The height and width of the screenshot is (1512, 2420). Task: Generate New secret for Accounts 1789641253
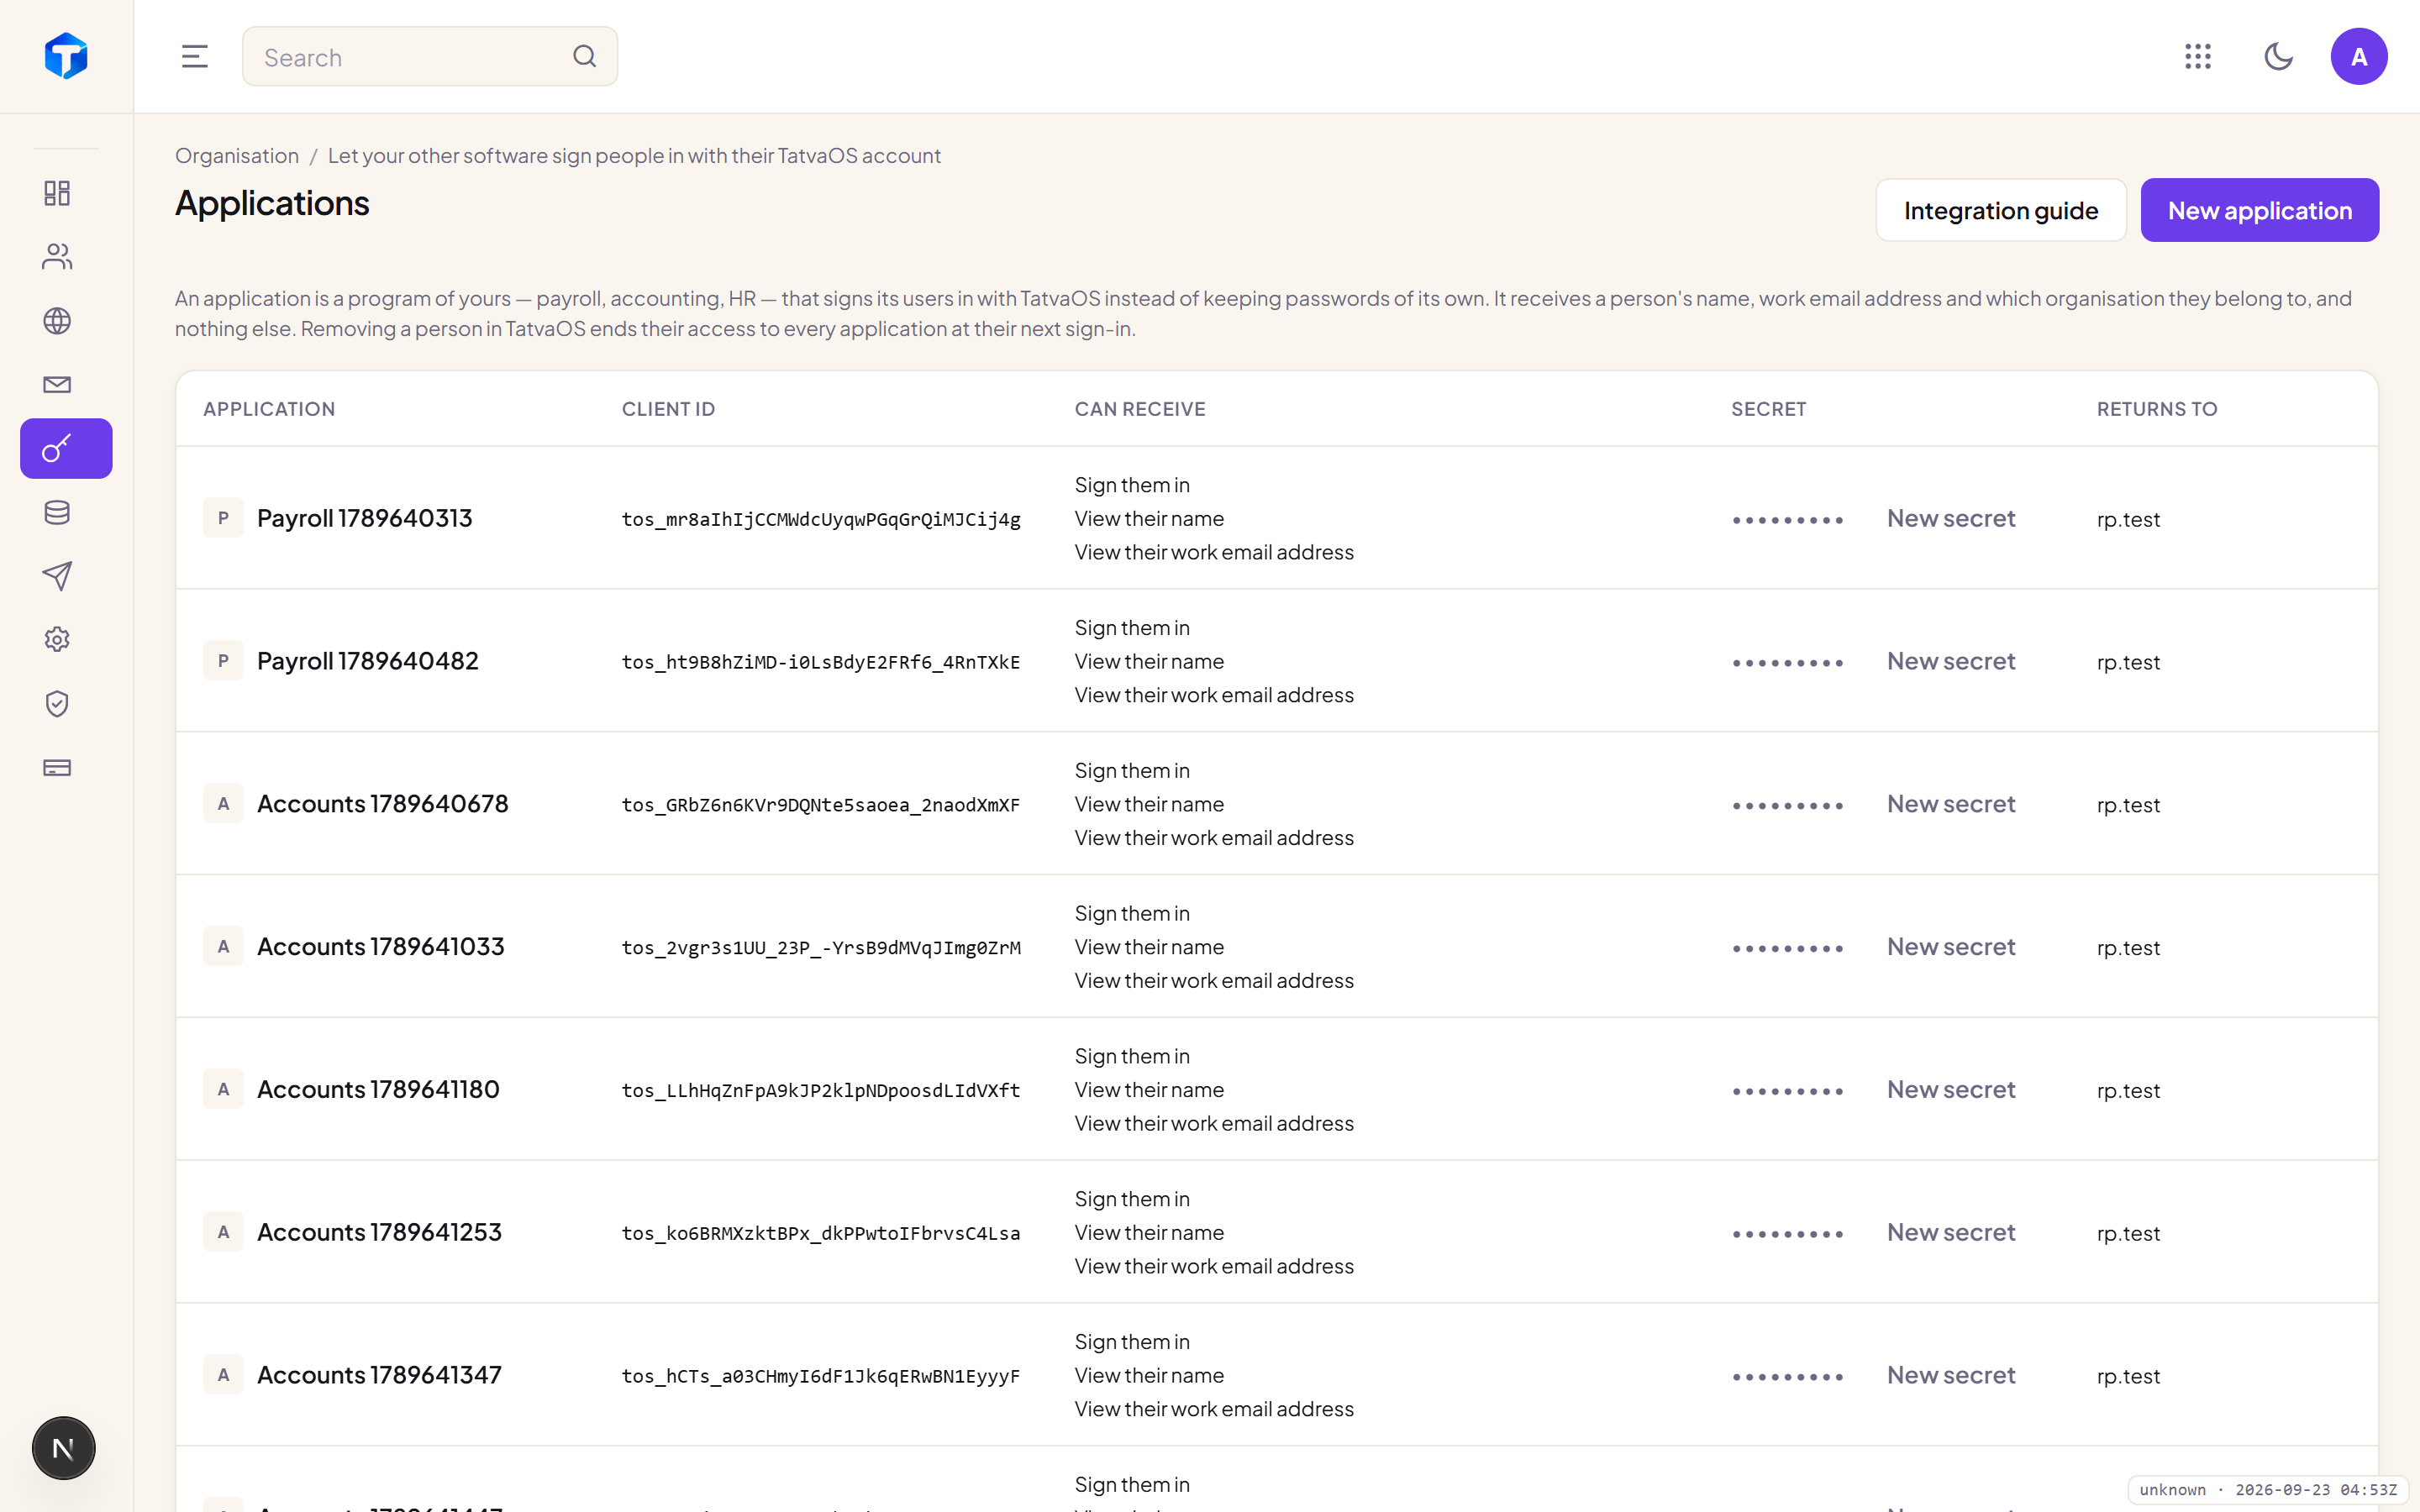pos(1950,1232)
